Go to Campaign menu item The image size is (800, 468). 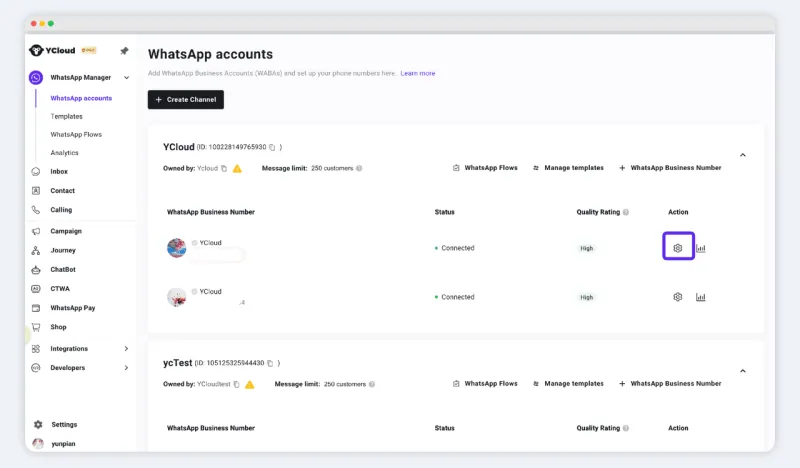66,231
